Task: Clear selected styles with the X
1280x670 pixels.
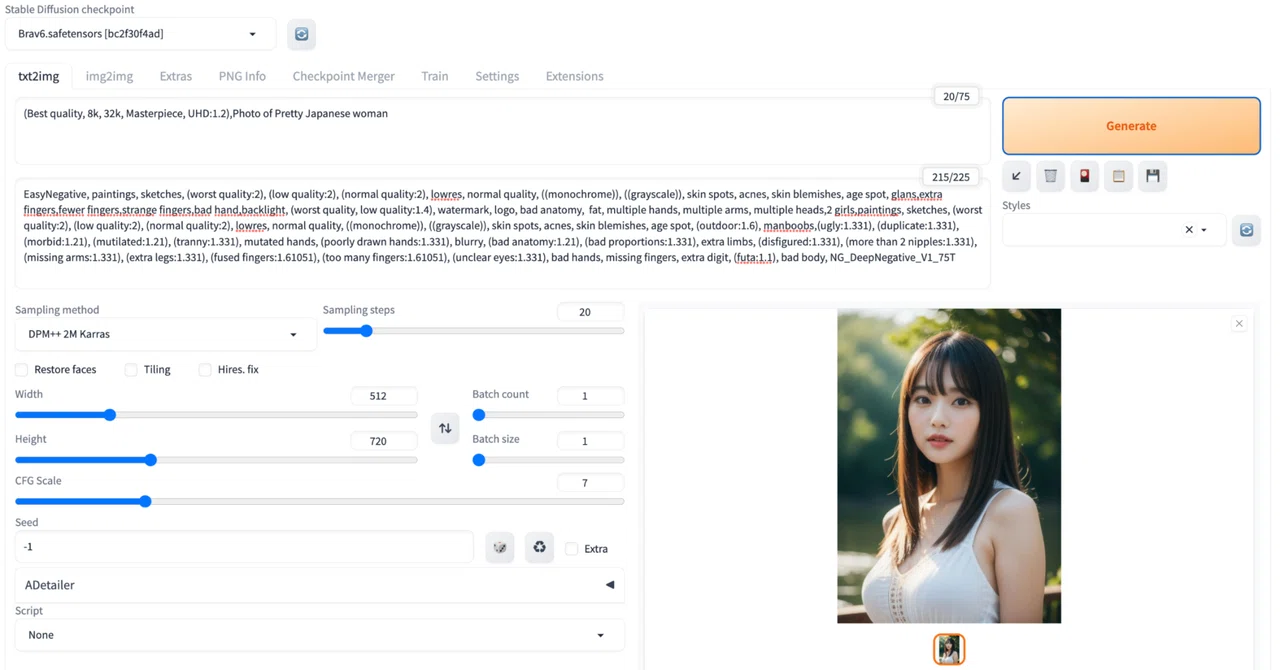Action: click(x=1189, y=230)
